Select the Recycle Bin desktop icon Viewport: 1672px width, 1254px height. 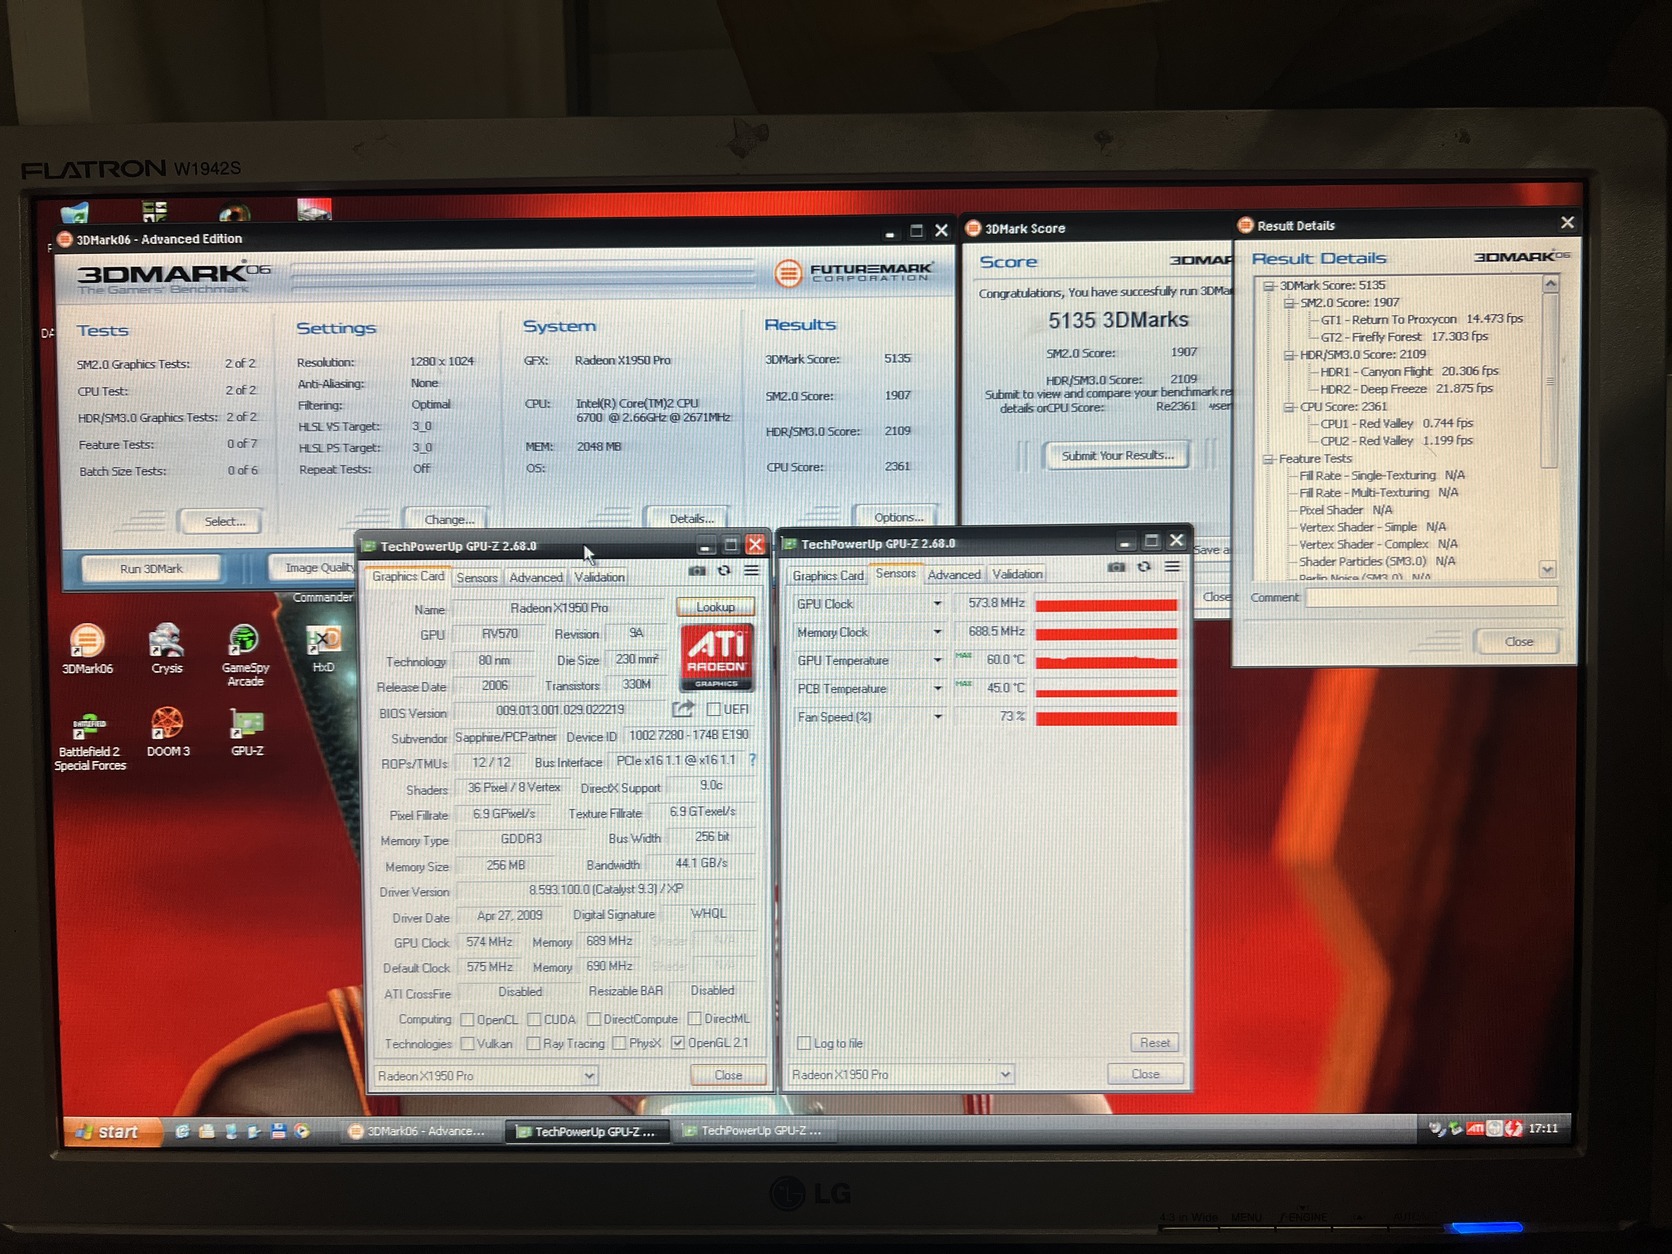75,211
